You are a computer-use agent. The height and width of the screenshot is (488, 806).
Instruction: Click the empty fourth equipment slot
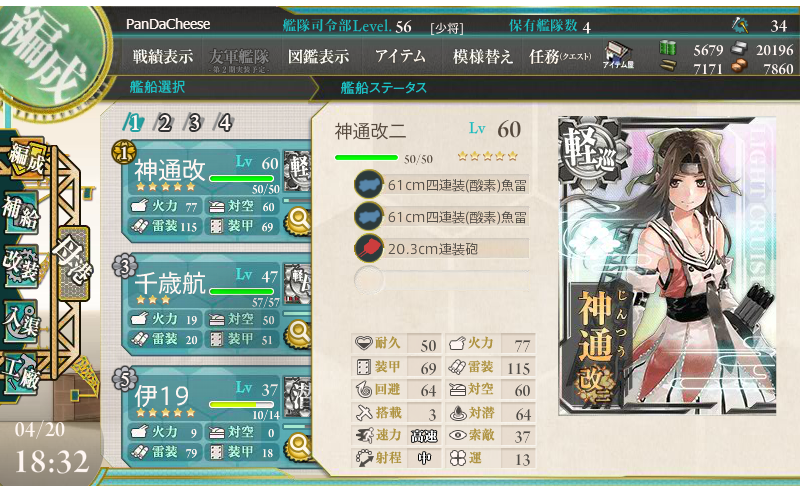tap(442, 280)
